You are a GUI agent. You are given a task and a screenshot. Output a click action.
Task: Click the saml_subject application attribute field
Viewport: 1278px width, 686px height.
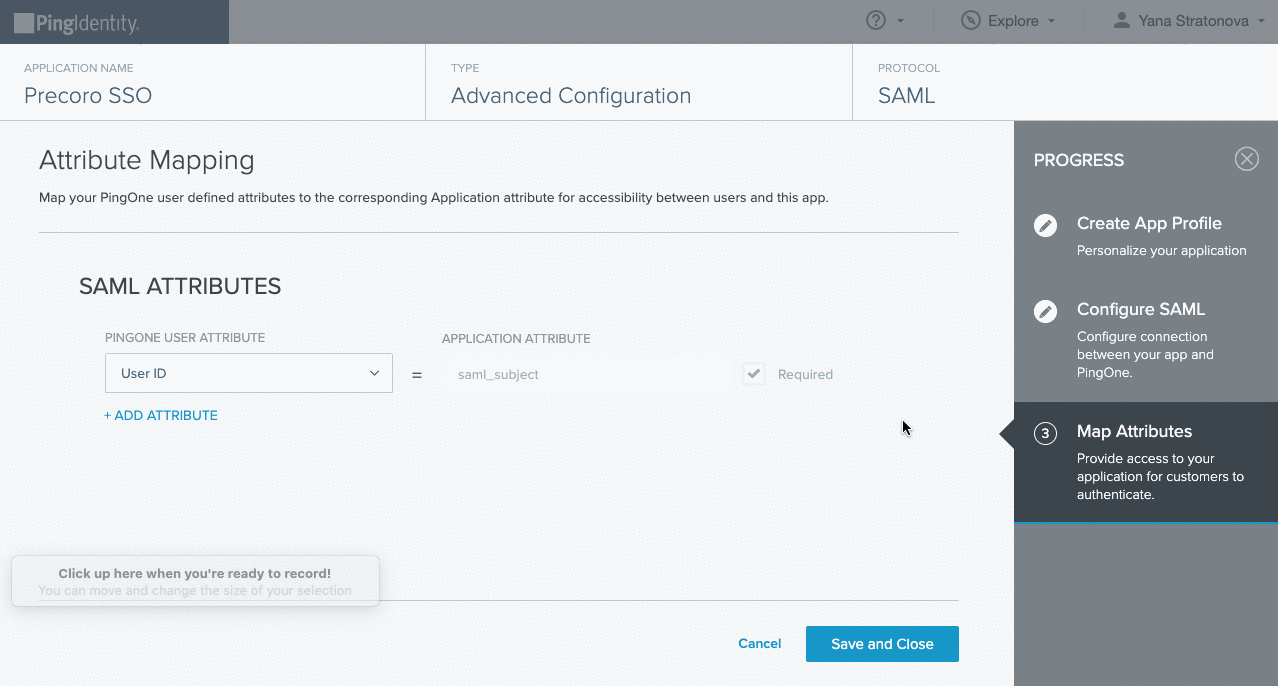coord(590,373)
